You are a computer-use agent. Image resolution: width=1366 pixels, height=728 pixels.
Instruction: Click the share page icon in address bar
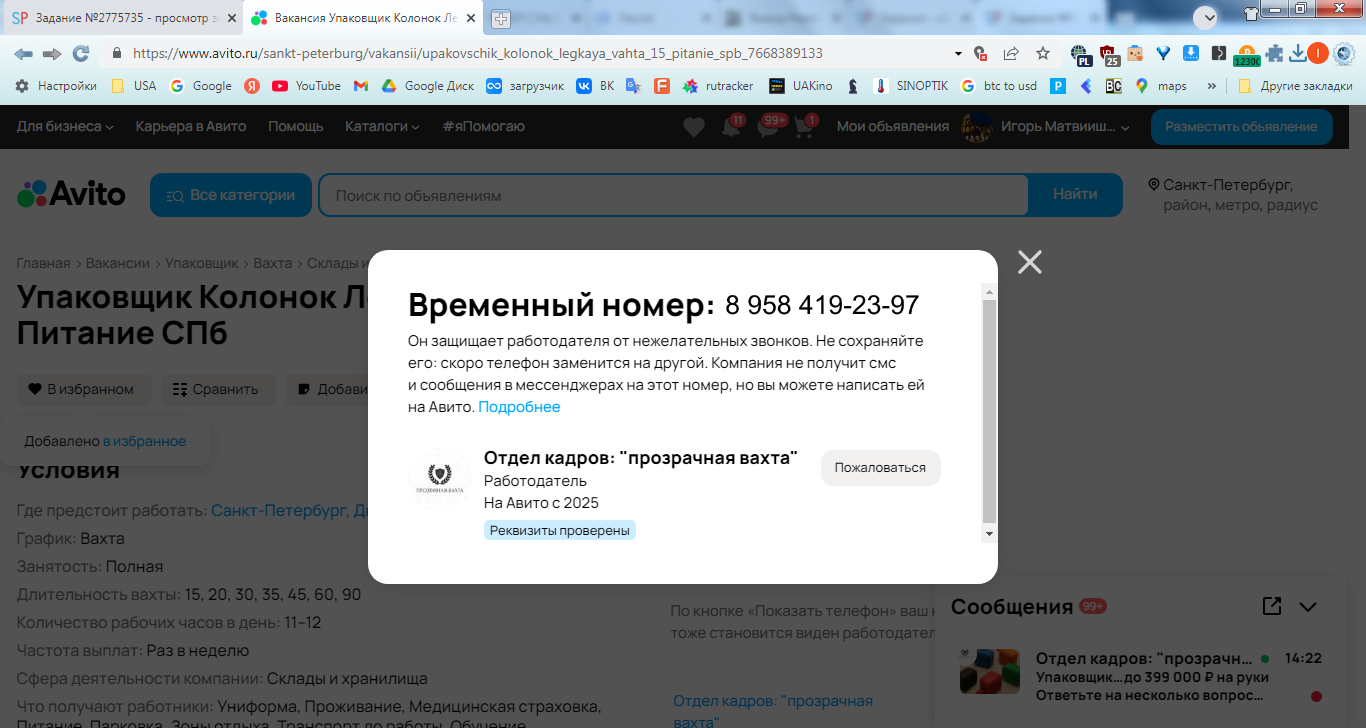(x=1011, y=53)
